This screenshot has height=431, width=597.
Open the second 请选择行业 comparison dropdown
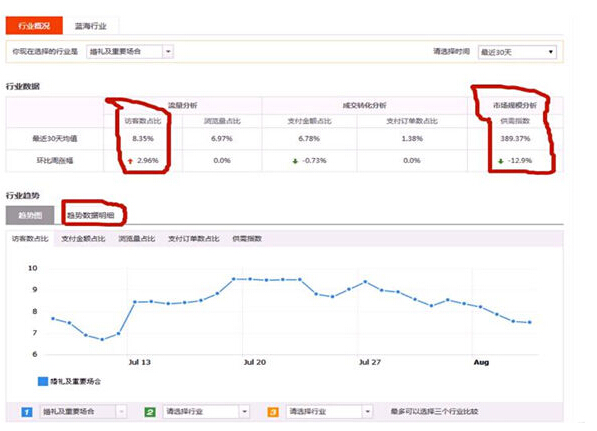coord(206,412)
